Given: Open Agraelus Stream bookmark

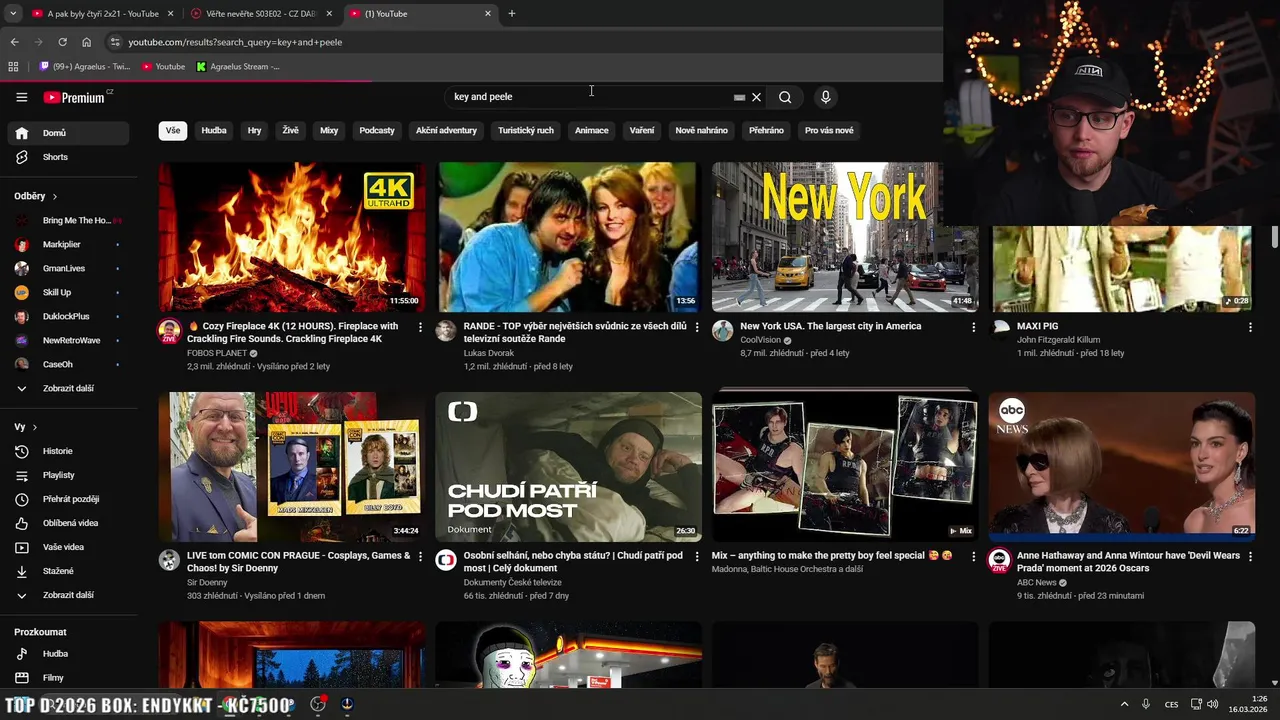Looking at the screenshot, I should (x=238, y=67).
